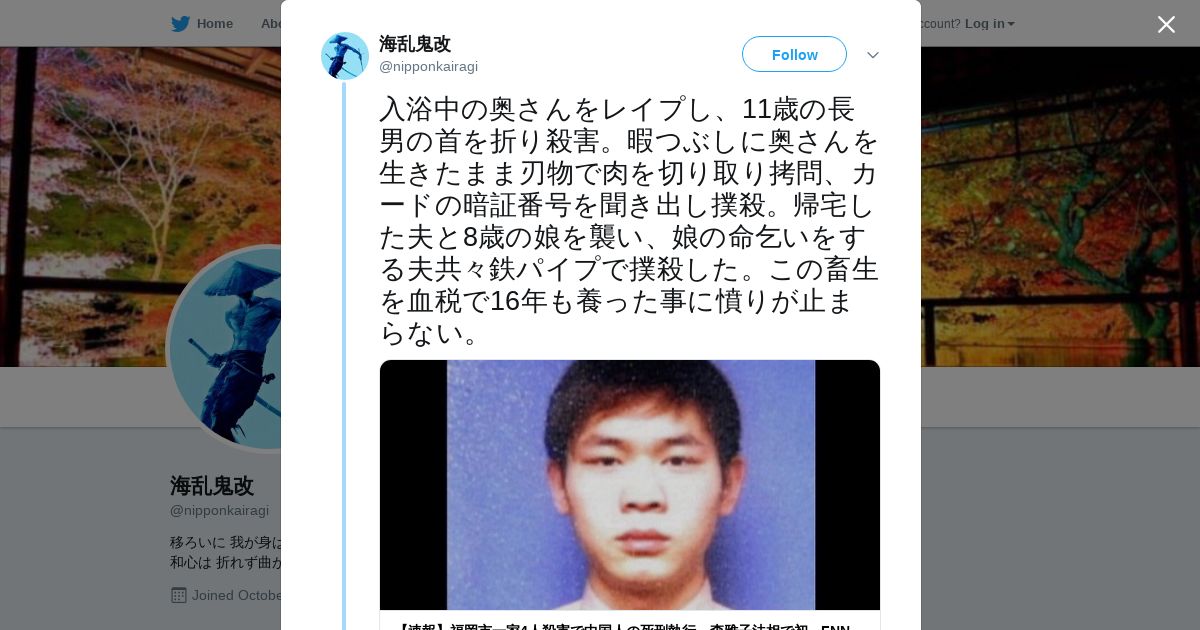This screenshot has height=630, width=1200.
Task: Expand the tweet's more options chevron
Action: (872, 55)
